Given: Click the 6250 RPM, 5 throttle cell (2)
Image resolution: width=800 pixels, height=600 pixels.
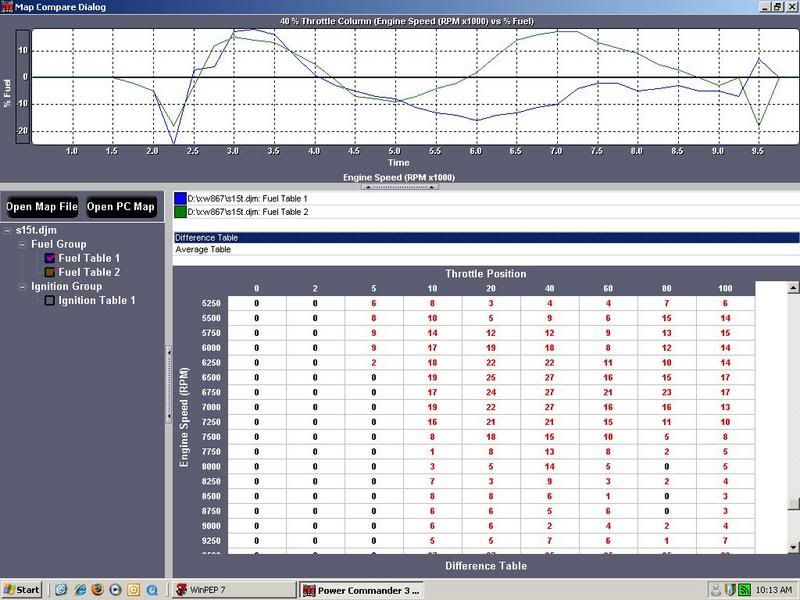Looking at the screenshot, I should pyautogui.click(x=373, y=363).
